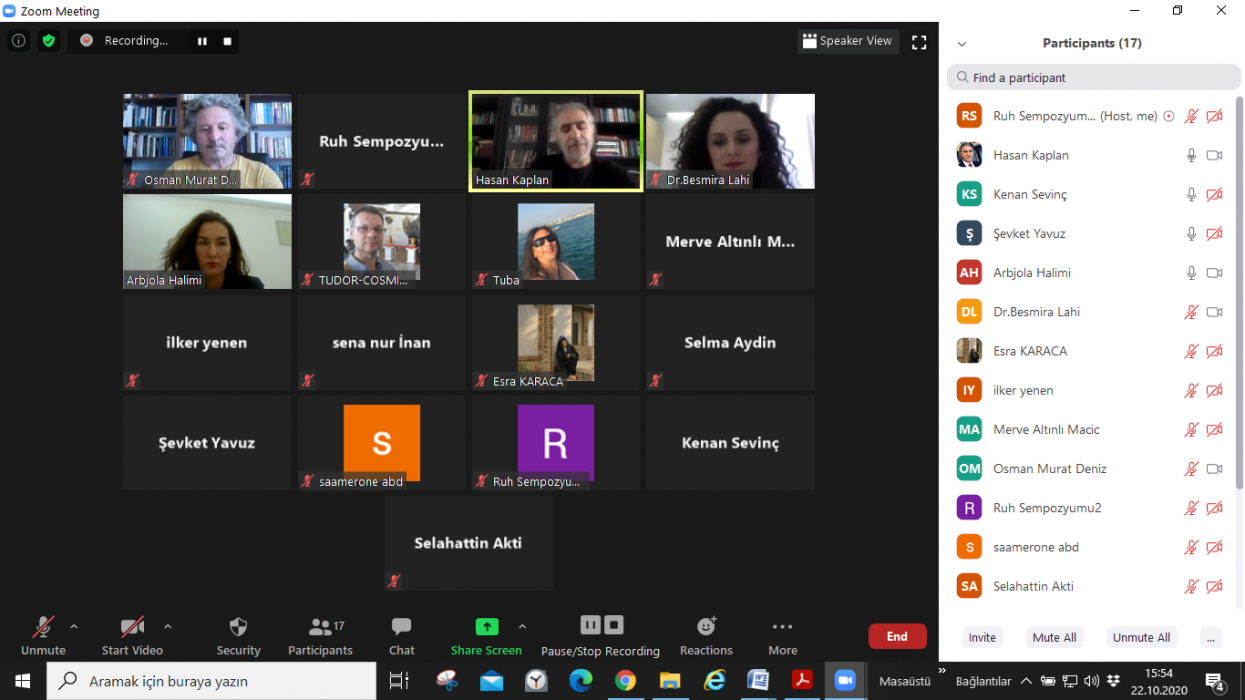
Task: Click Selahattin Akti tile in gallery
Action: pos(469,543)
